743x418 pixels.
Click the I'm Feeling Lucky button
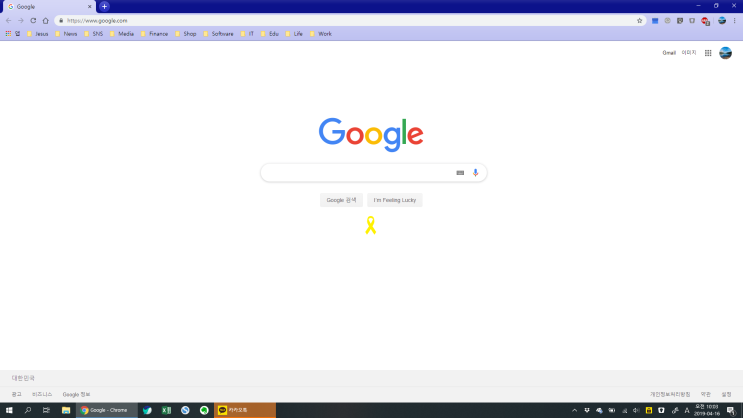395,200
